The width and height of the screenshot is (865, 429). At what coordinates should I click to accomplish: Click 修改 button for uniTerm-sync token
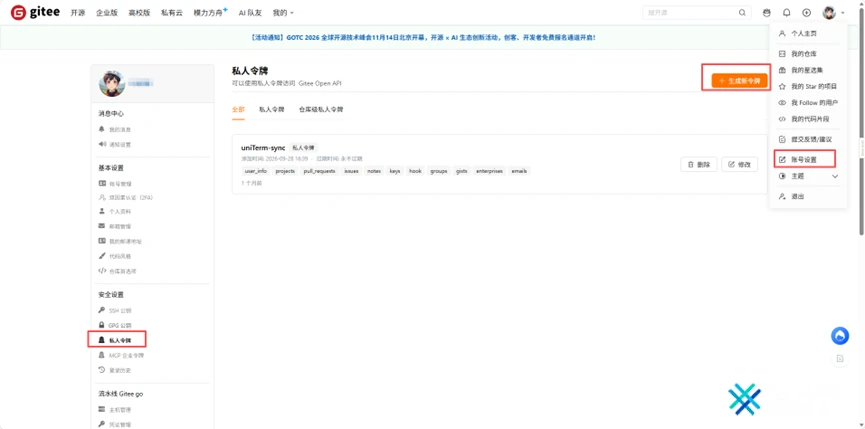click(x=739, y=164)
